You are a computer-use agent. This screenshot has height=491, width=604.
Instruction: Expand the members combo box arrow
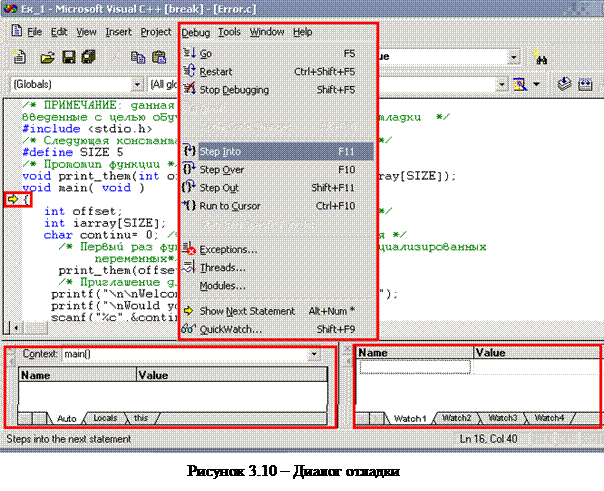click(x=501, y=84)
